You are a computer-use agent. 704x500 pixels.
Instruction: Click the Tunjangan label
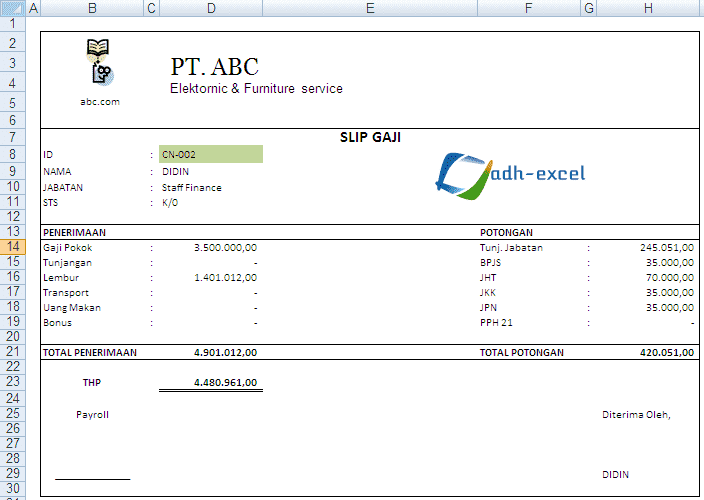pyautogui.click(x=67, y=263)
